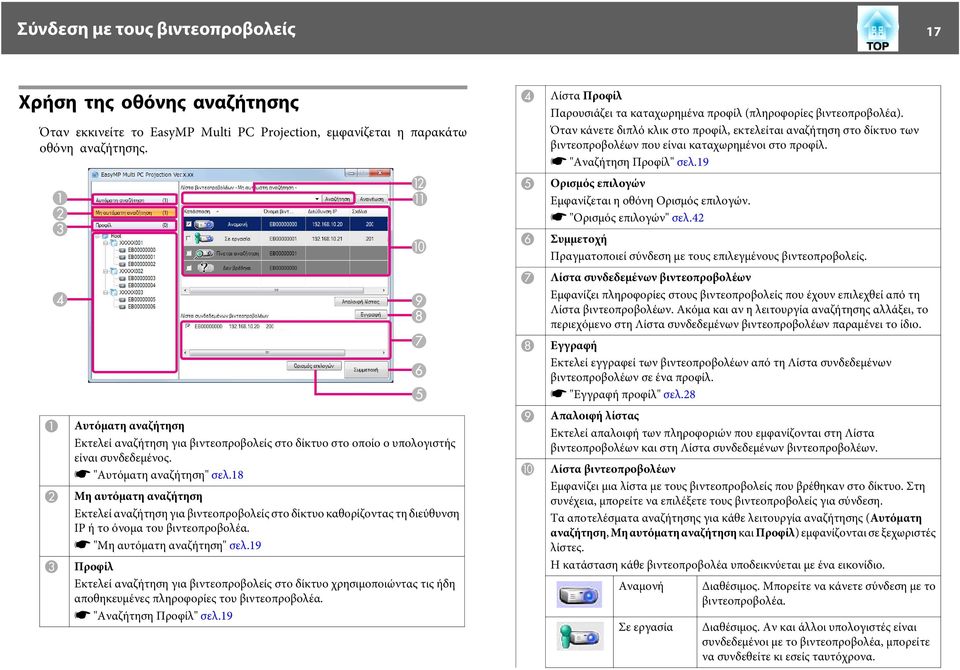Click the Όνομα βιντ... column header
960x670 pixels.
278,211
